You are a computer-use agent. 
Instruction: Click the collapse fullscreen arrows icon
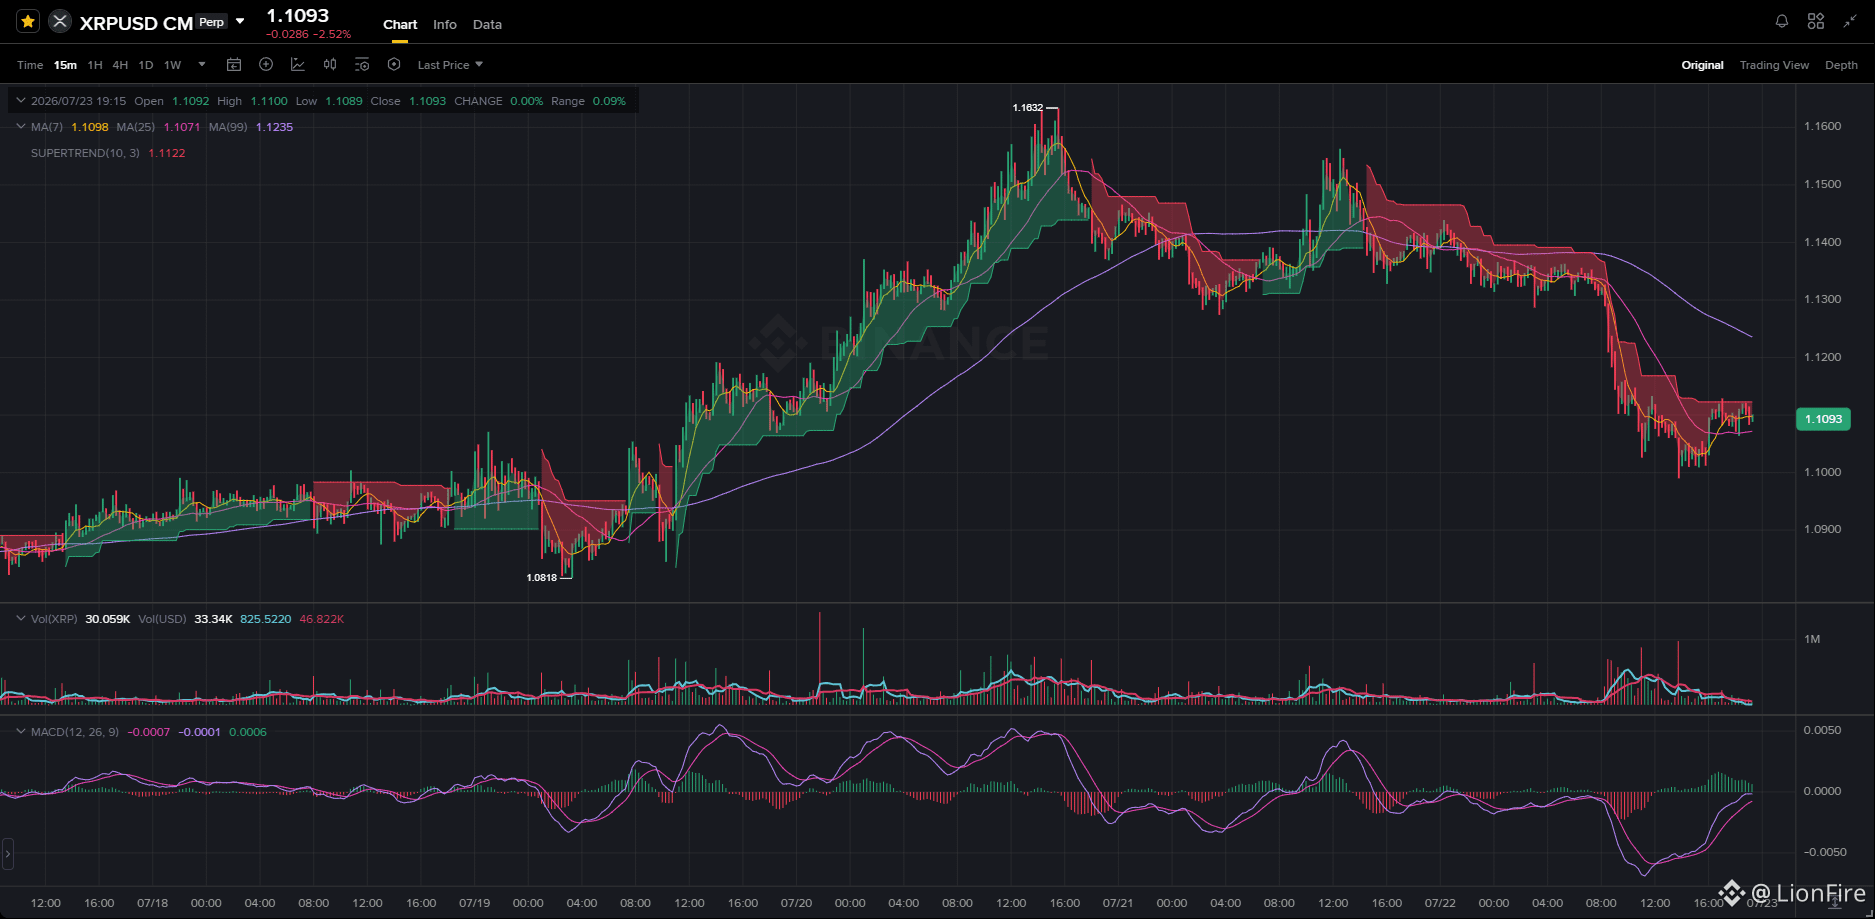(x=1849, y=21)
